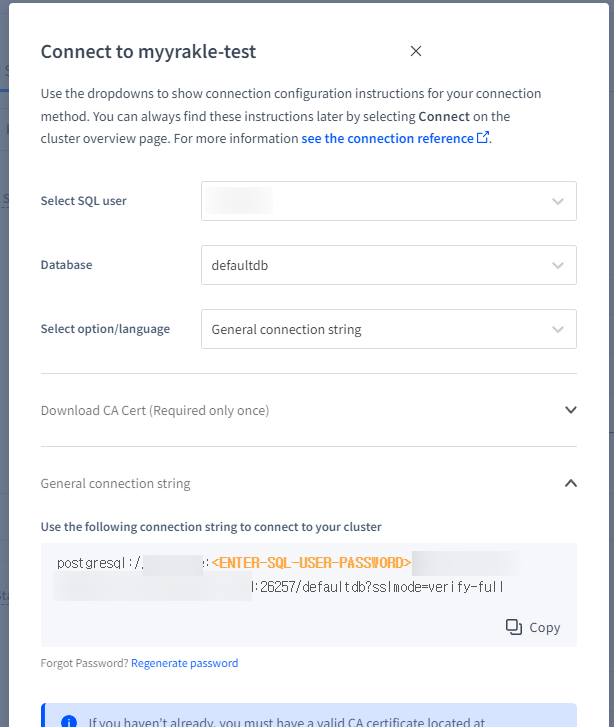Image resolution: width=614 pixels, height=727 pixels.
Task: Click chevron arrow in Select SQL user field
Action: (558, 201)
